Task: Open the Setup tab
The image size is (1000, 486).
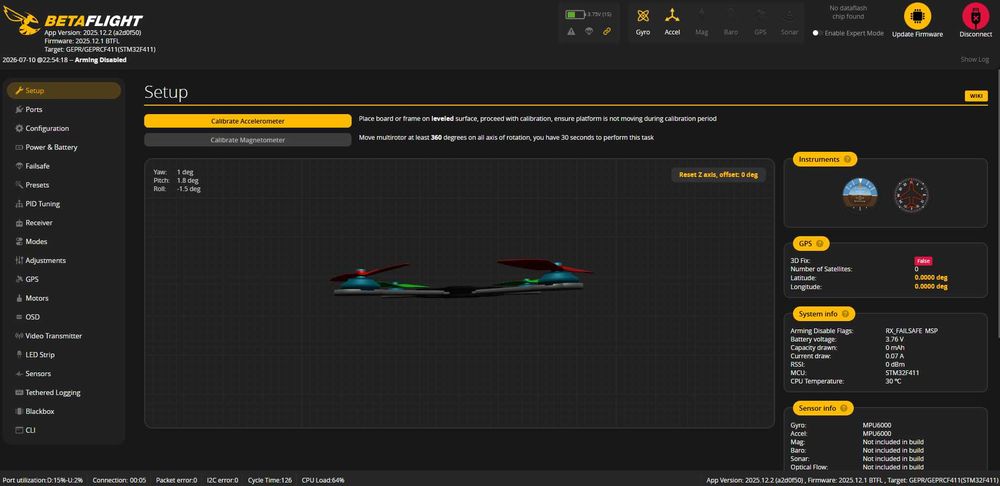Action: pyautogui.click(x=64, y=91)
